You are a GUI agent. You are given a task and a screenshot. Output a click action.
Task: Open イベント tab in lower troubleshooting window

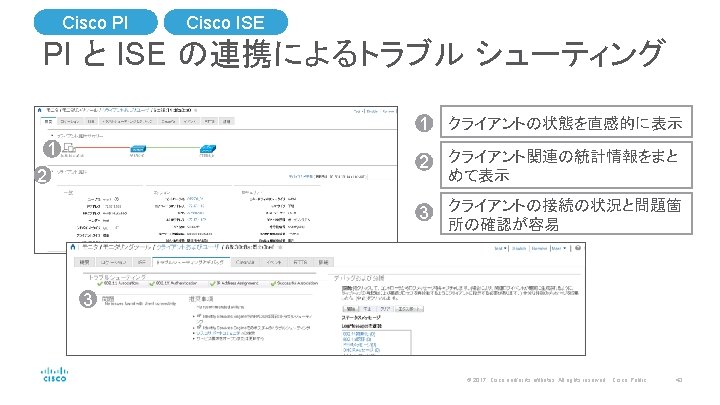tap(274, 262)
